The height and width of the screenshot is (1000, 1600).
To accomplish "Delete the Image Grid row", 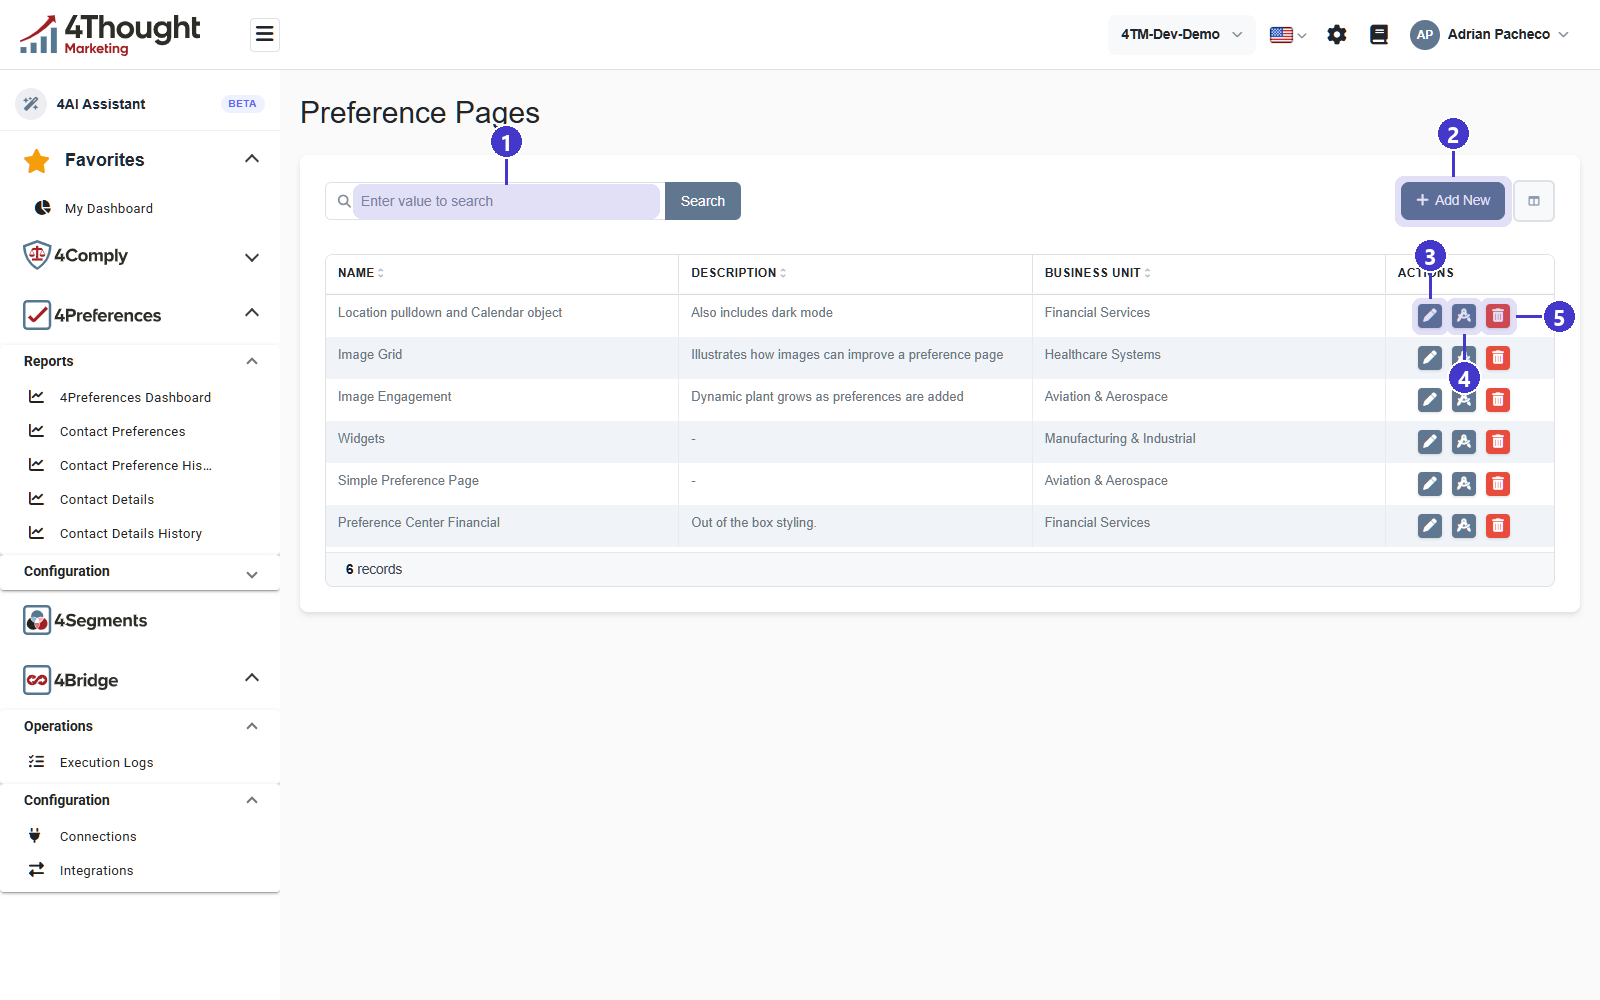I will (x=1498, y=358).
